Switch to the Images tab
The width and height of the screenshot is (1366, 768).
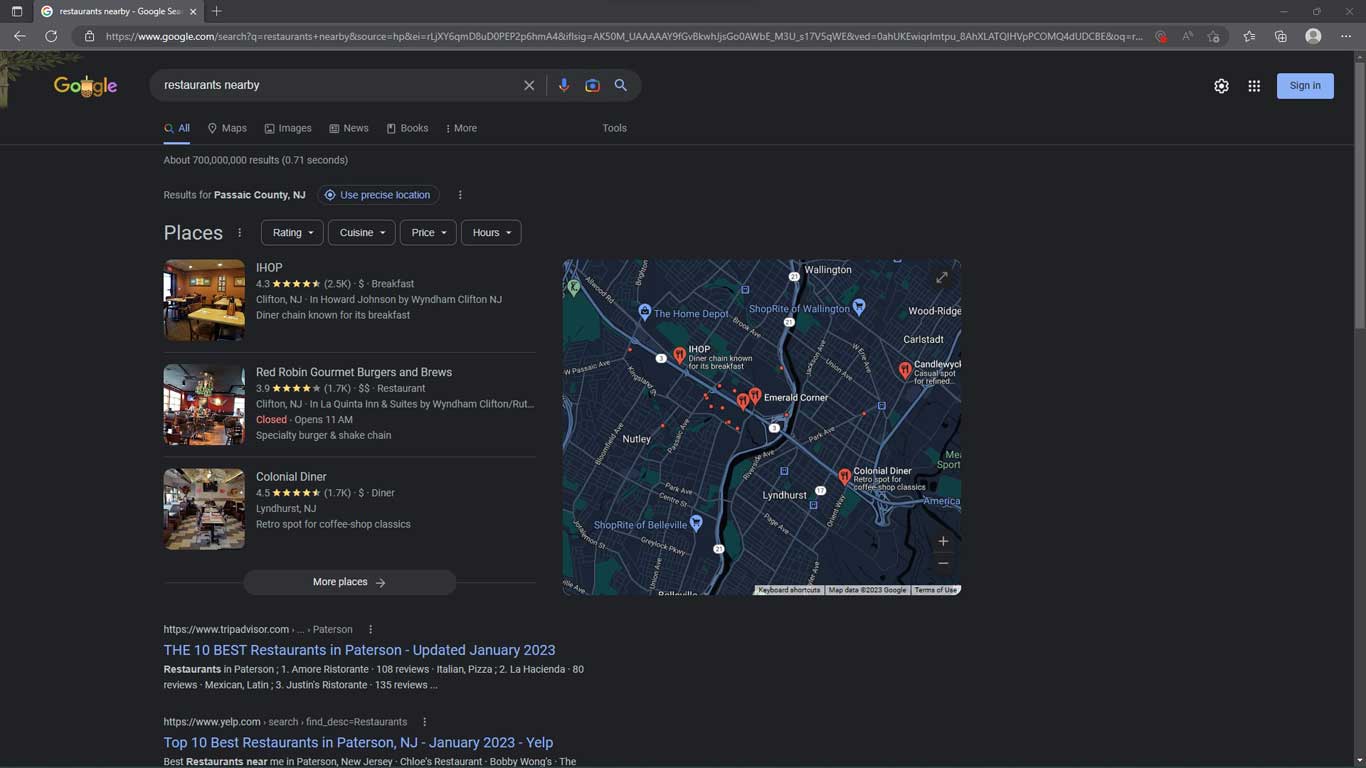click(288, 128)
